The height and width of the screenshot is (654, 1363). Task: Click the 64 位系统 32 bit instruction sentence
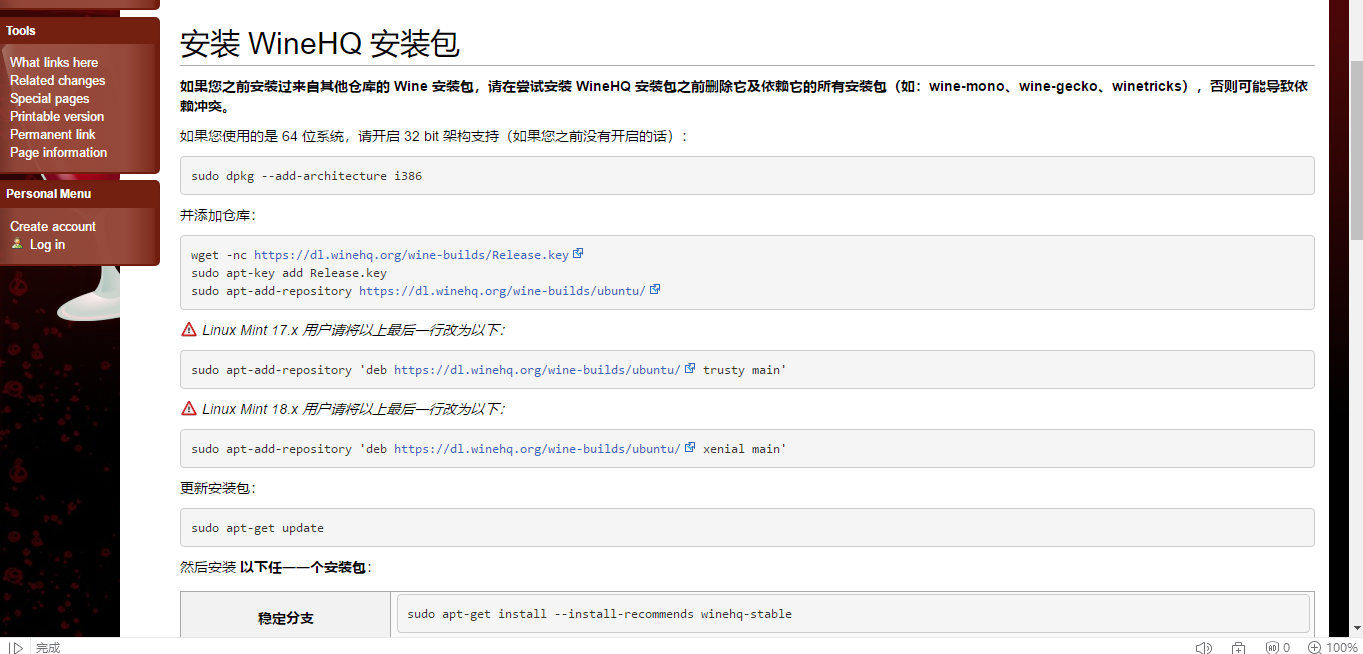pos(434,136)
